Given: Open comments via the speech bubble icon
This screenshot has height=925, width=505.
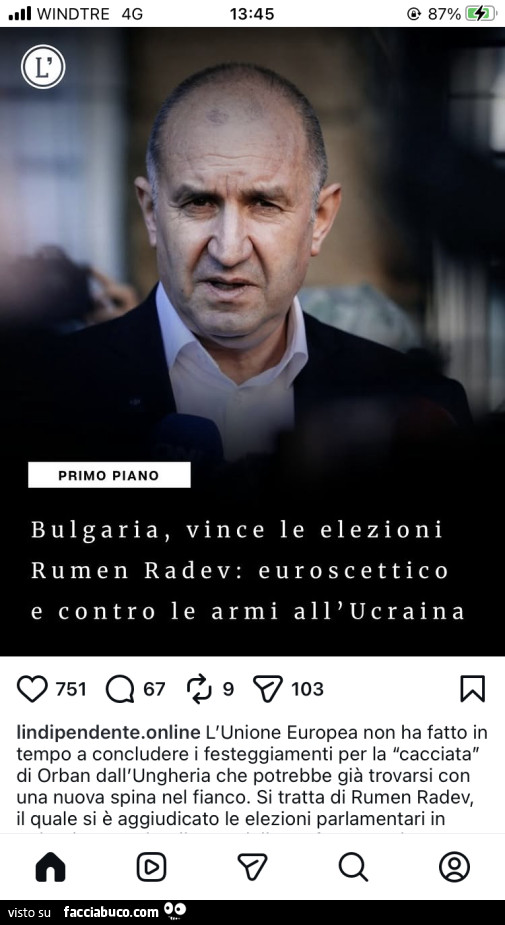Looking at the screenshot, I should (120, 689).
